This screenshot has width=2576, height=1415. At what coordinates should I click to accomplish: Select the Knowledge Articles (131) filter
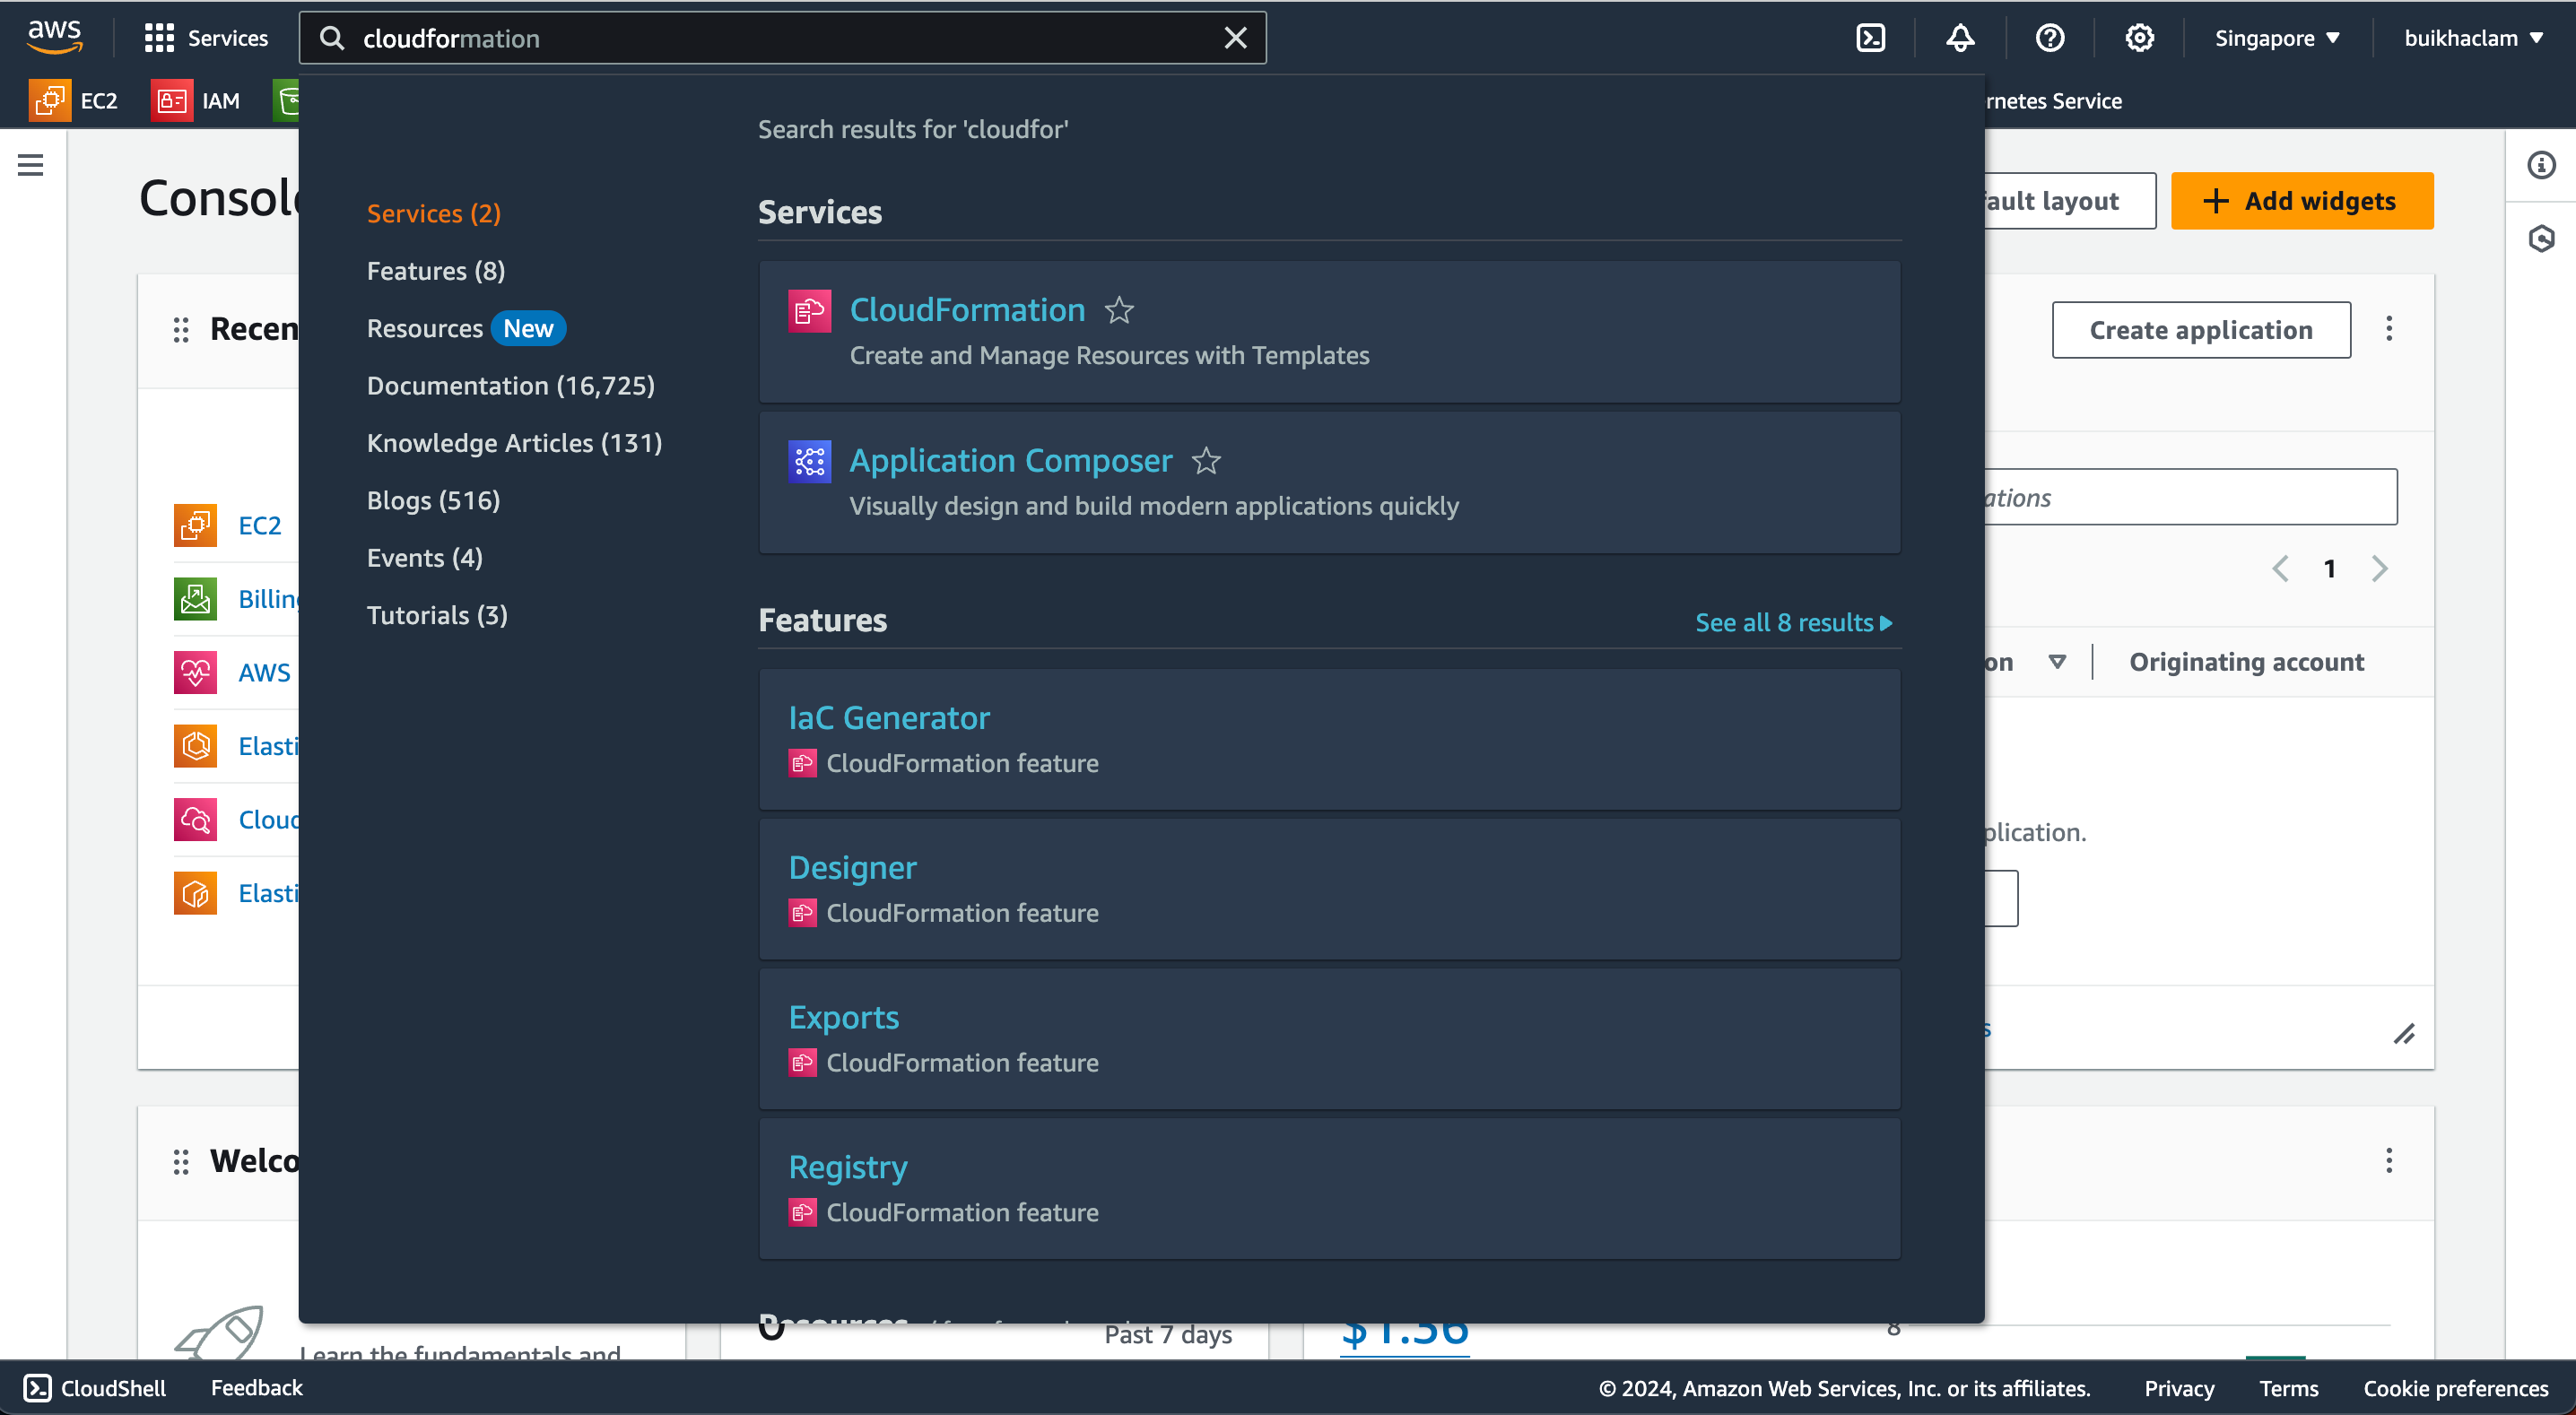pyautogui.click(x=515, y=443)
